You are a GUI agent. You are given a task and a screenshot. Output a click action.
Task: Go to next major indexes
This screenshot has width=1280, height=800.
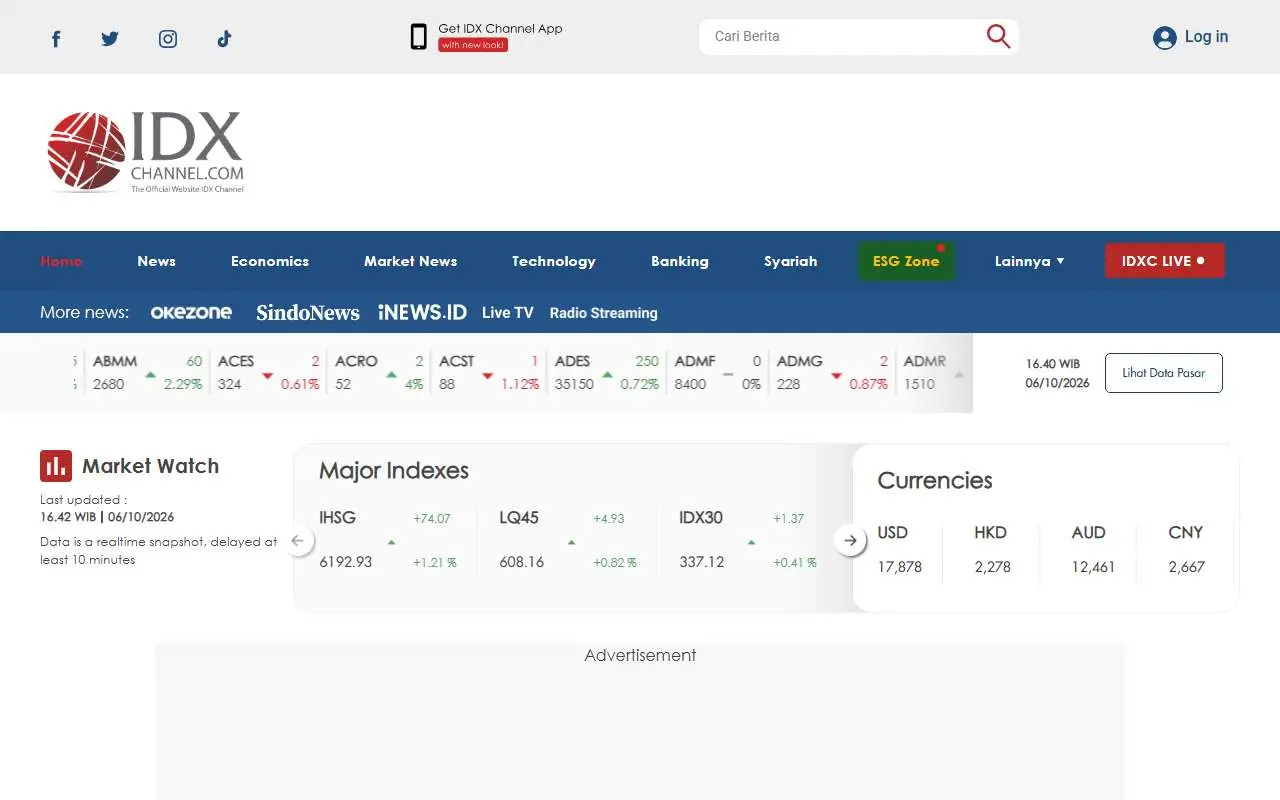click(850, 541)
